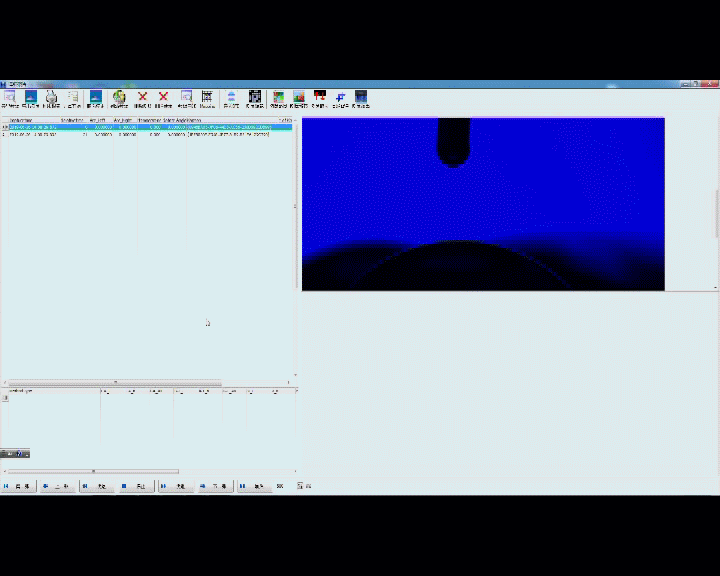Select the highlighted first row in the data table
Screen dimensions: 720x576
point(147,127)
